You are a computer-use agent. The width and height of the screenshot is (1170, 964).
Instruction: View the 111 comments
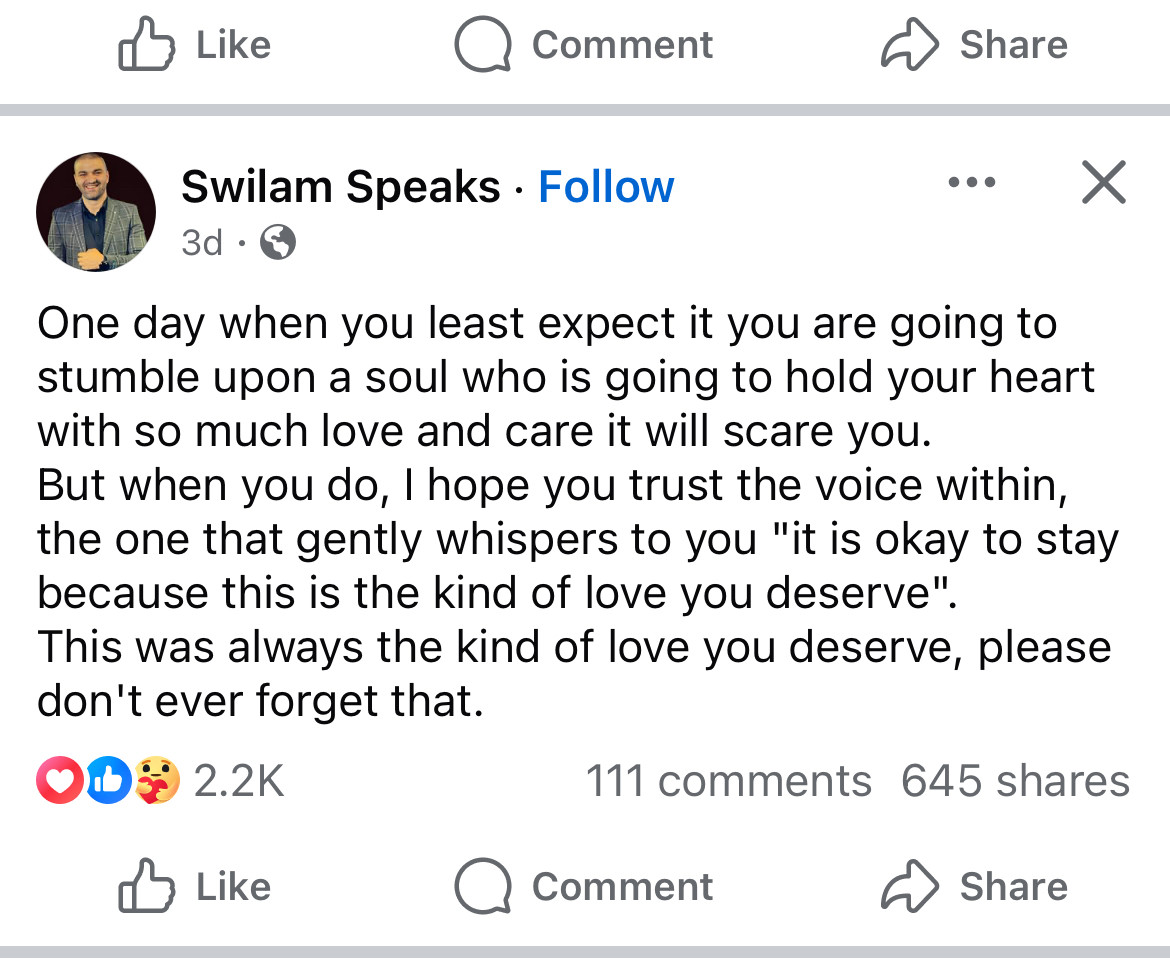coord(728,781)
